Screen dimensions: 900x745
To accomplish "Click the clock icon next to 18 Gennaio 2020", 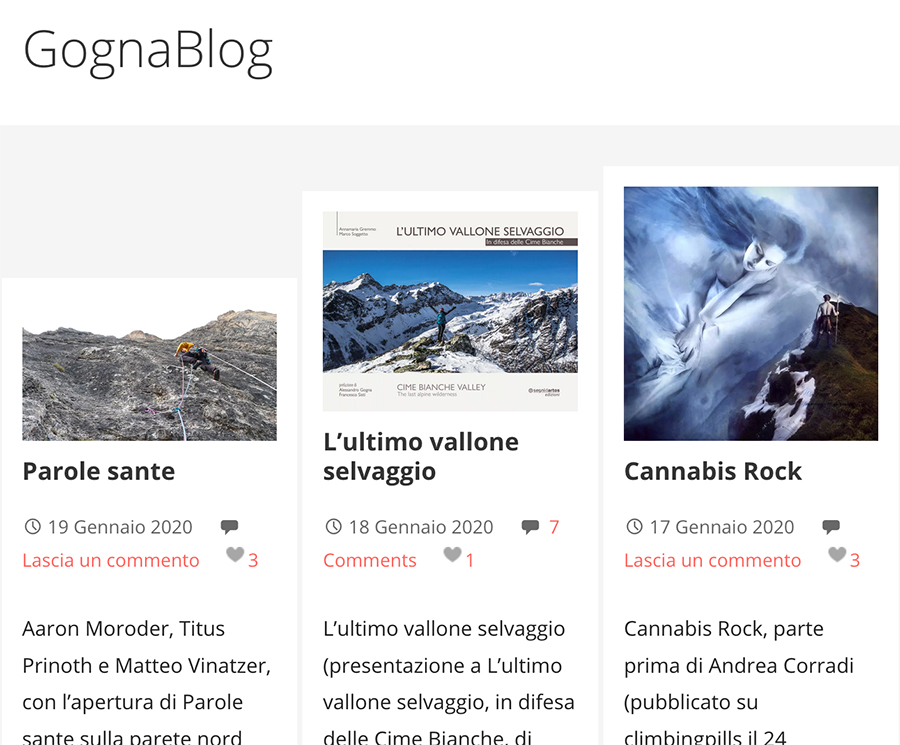I will point(333,526).
